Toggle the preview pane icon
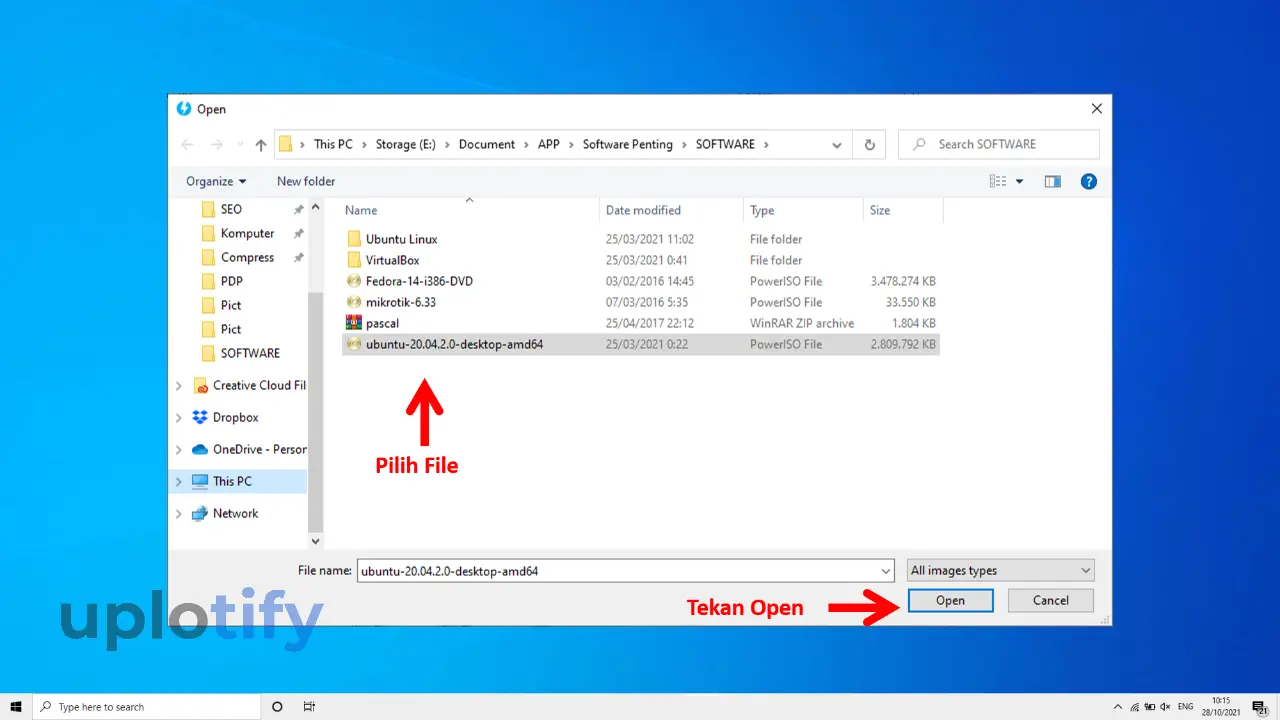 (x=1052, y=181)
